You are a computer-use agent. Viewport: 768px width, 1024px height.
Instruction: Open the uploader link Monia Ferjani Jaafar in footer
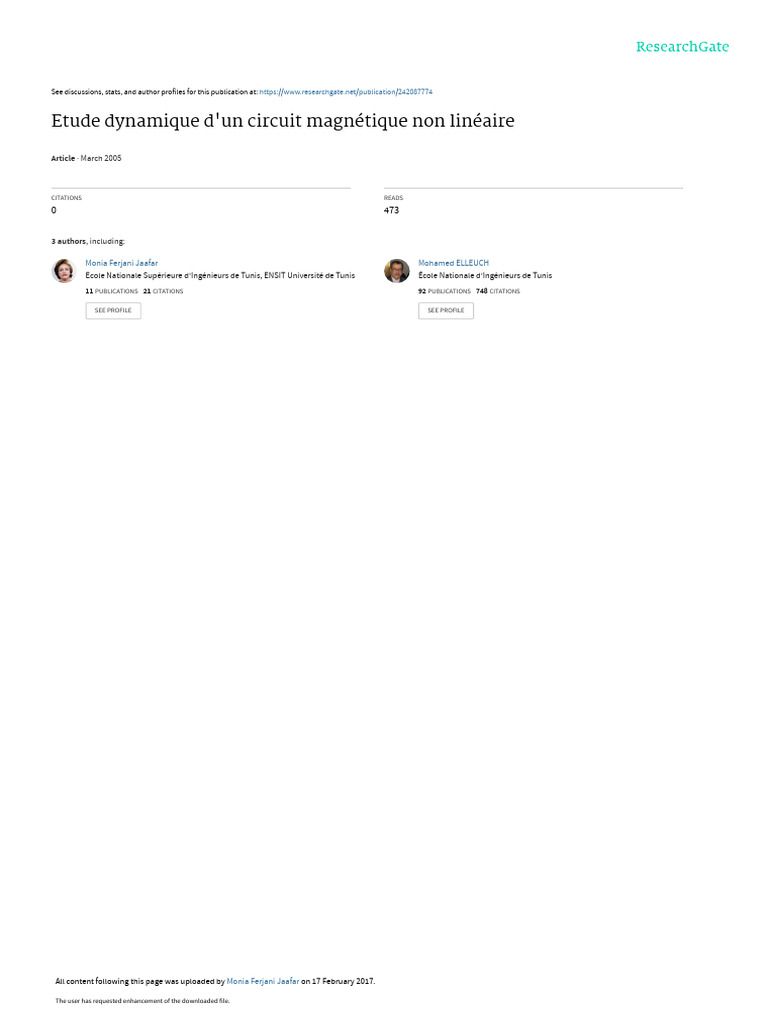tap(263, 981)
